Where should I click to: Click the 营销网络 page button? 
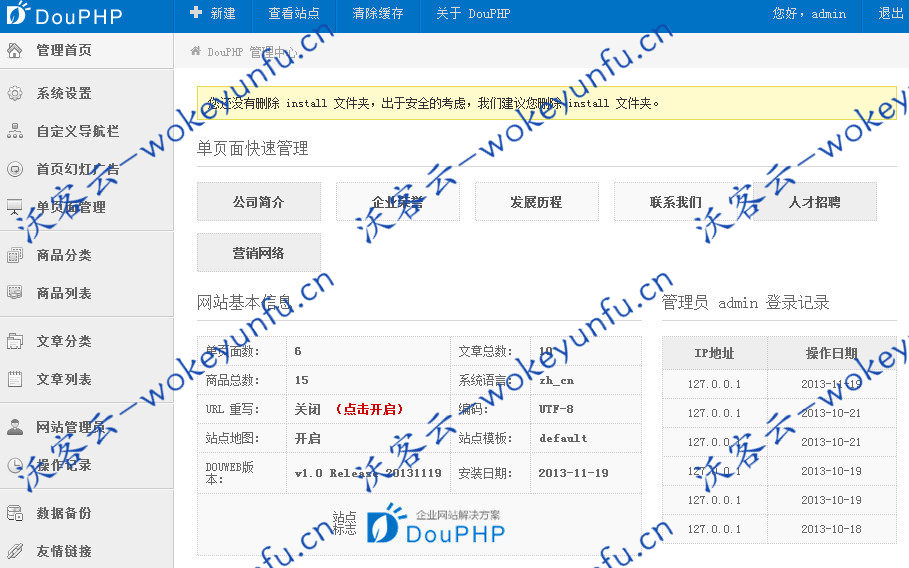coord(259,253)
